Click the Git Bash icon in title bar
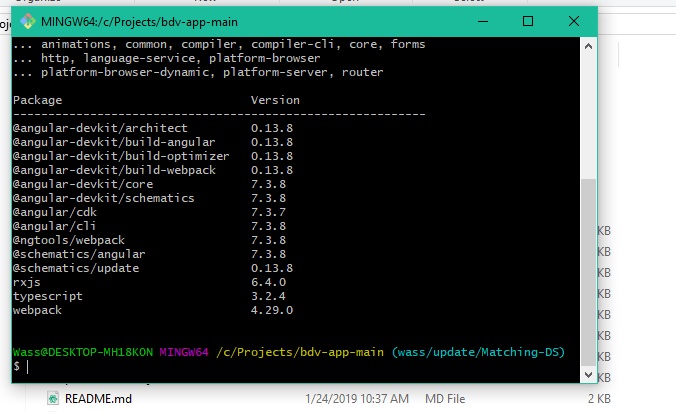The height and width of the screenshot is (412, 676). coord(28,21)
